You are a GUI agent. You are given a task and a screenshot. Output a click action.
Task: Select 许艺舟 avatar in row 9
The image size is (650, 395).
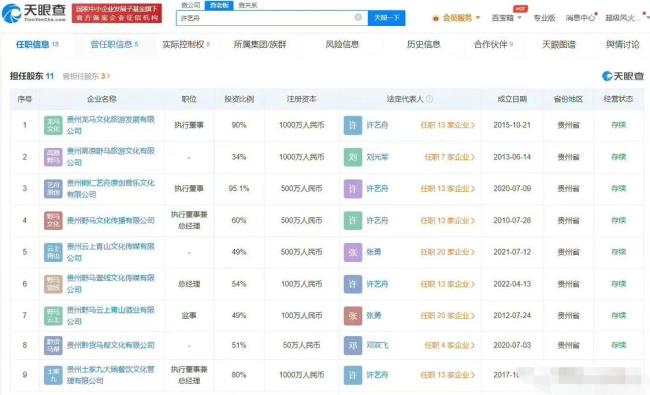(353, 375)
